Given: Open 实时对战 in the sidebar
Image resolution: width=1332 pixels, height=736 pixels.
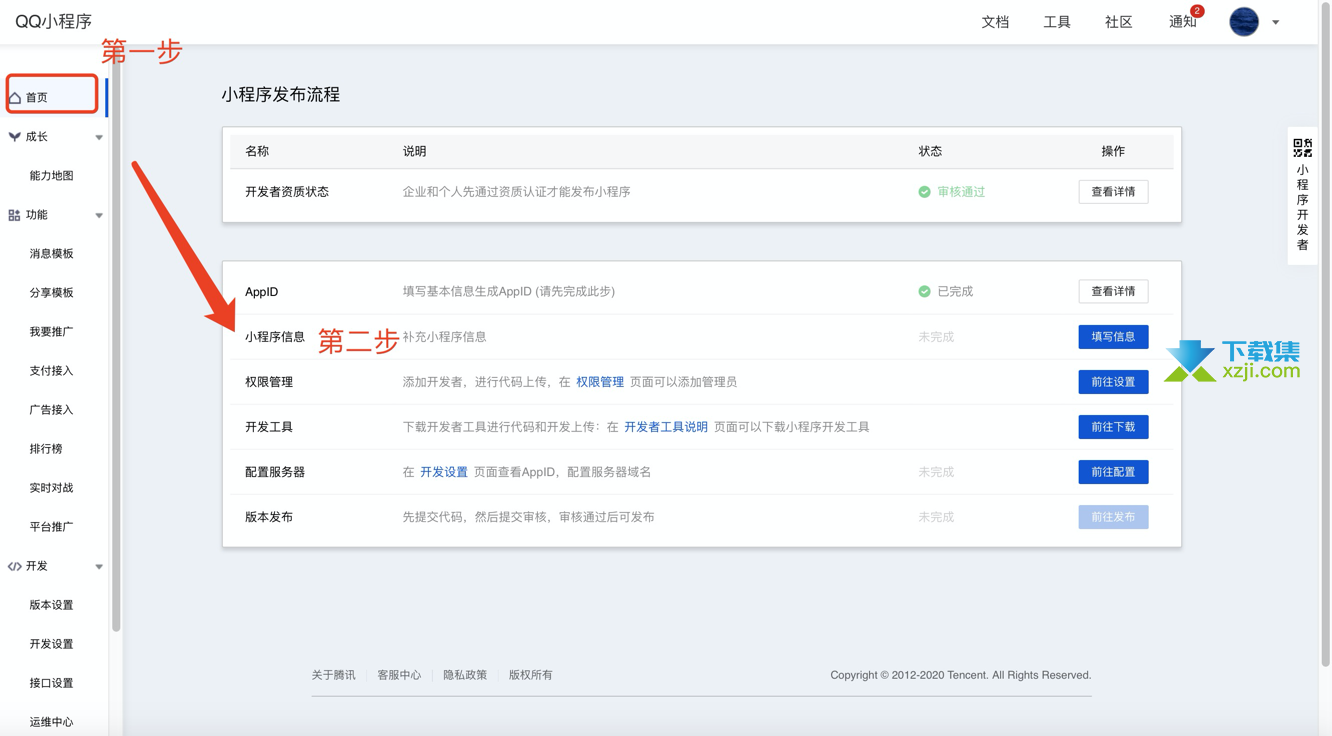Looking at the screenshot, I should tap(52, 488).
